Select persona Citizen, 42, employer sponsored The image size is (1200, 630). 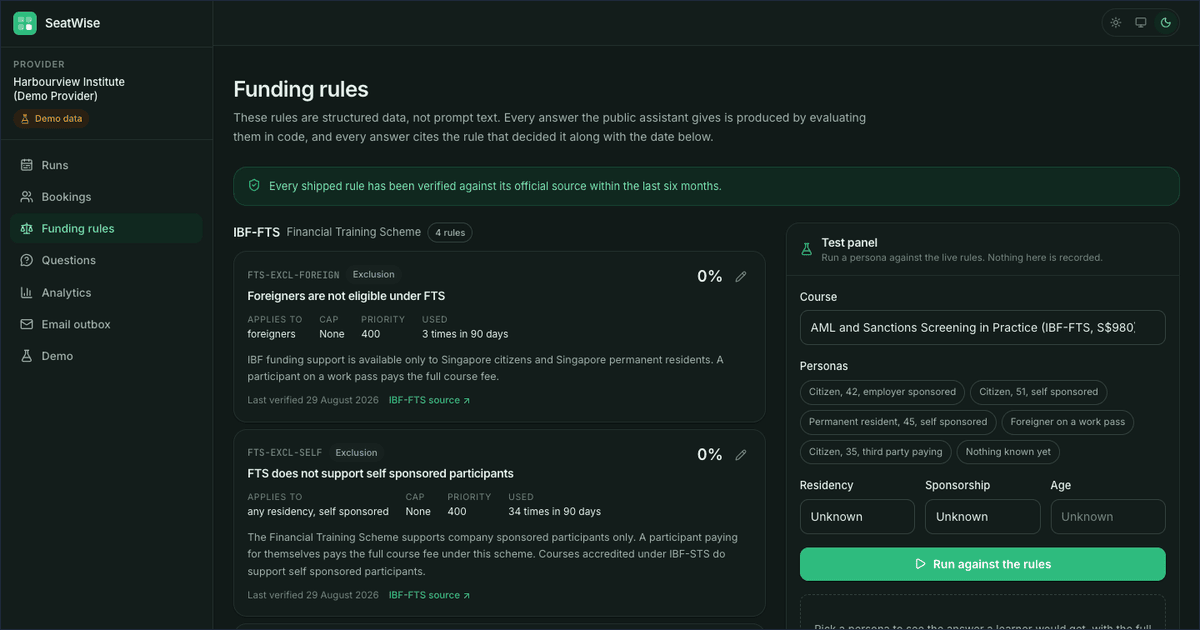point(882,392)
